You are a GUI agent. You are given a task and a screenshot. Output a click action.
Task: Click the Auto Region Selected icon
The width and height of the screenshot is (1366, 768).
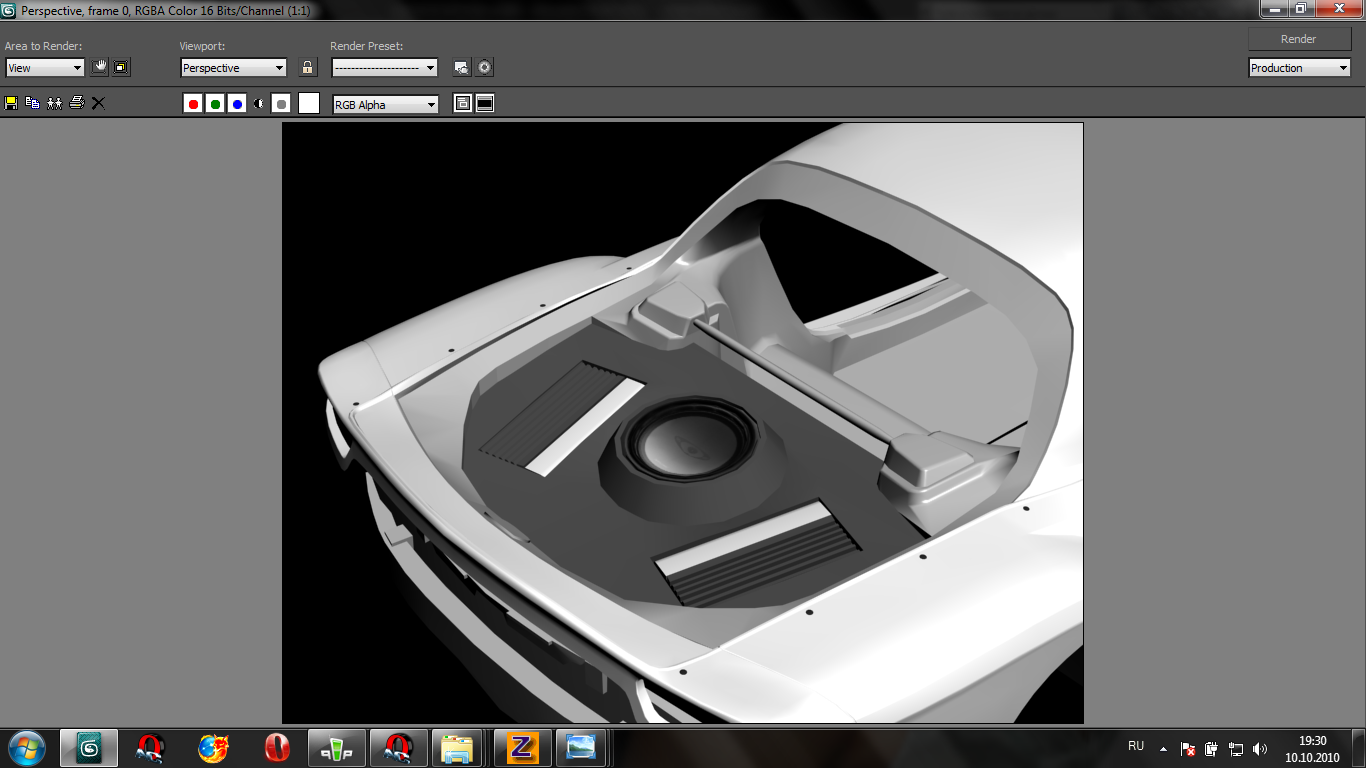[121, 68]
